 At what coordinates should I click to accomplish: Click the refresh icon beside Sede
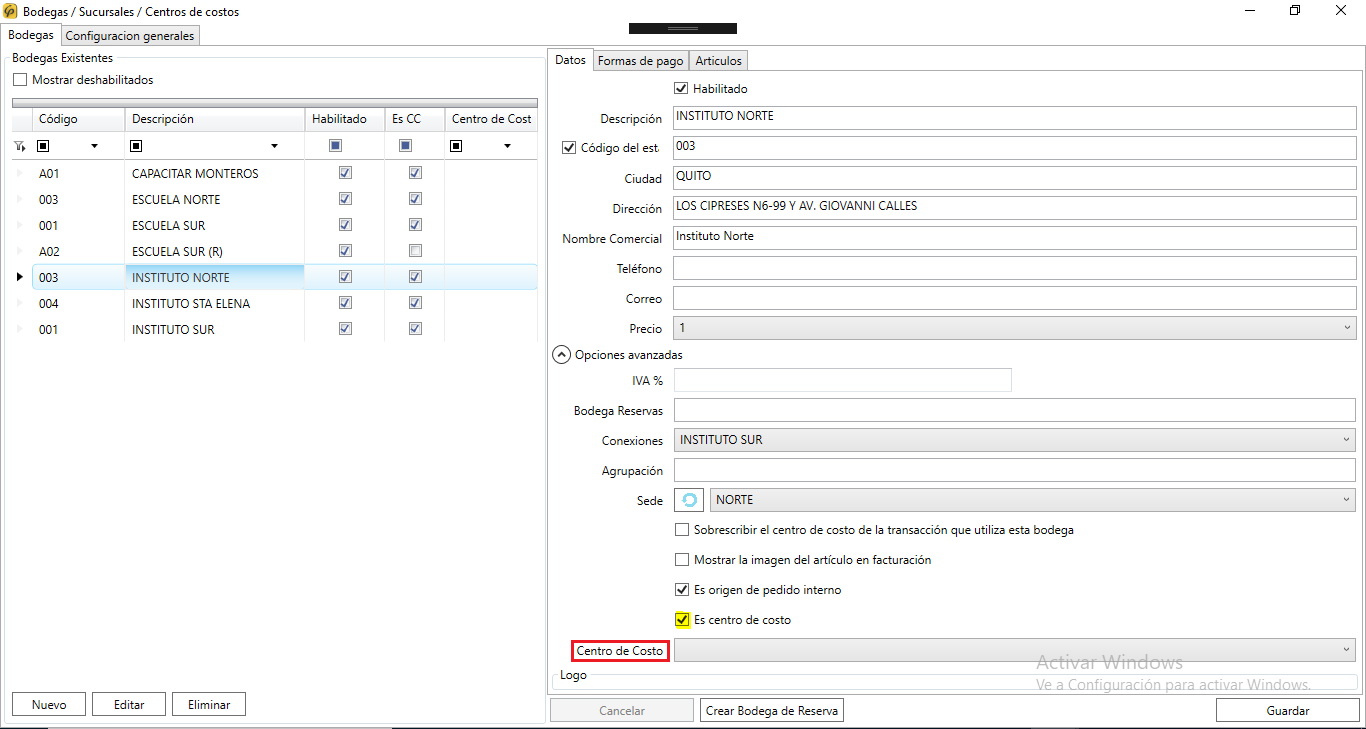tap(689, 500)
